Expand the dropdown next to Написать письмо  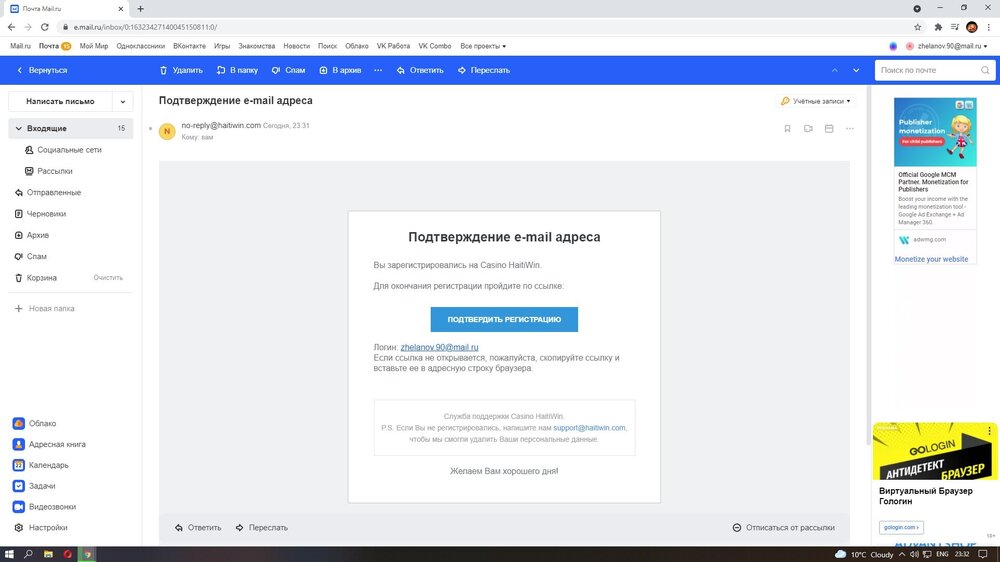123,101
